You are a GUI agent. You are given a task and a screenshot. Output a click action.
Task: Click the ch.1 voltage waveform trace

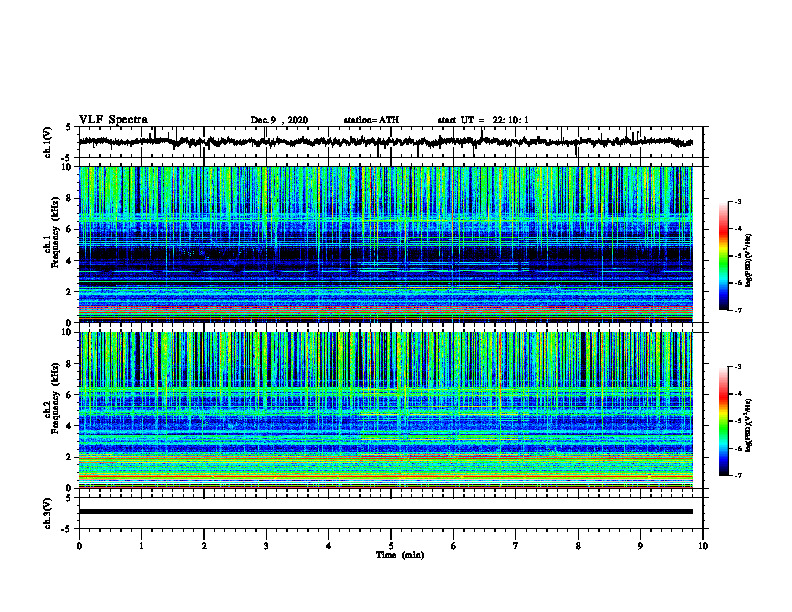(385, 142)
